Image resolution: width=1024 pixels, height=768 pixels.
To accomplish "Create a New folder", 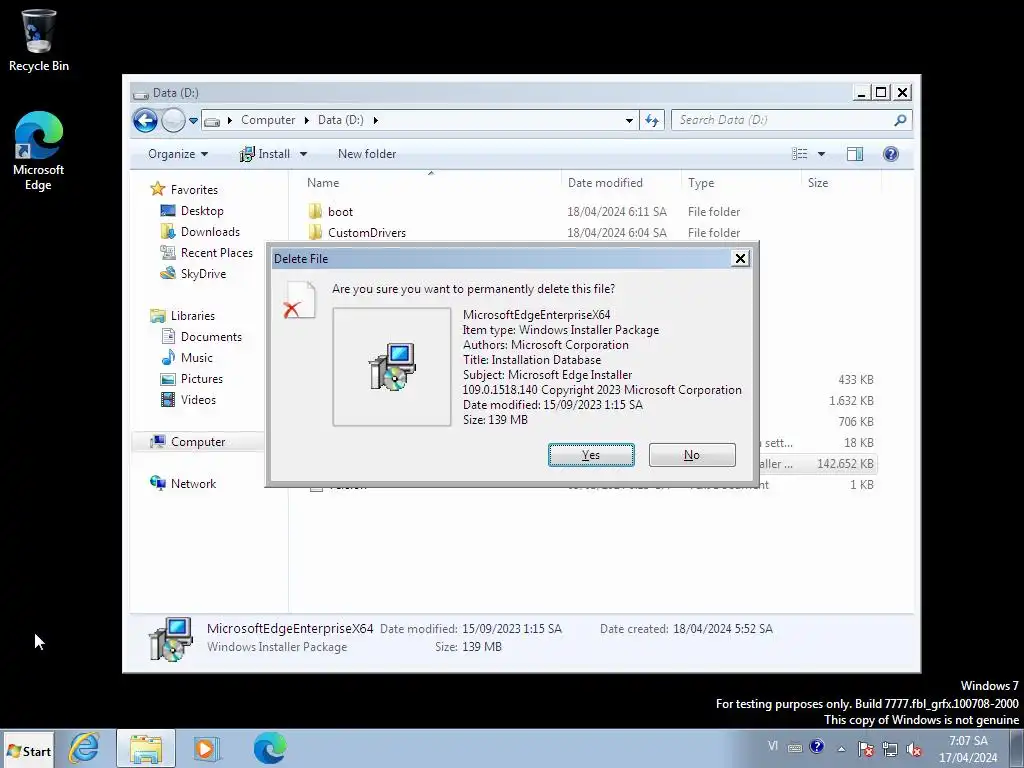I will point(367,154).
